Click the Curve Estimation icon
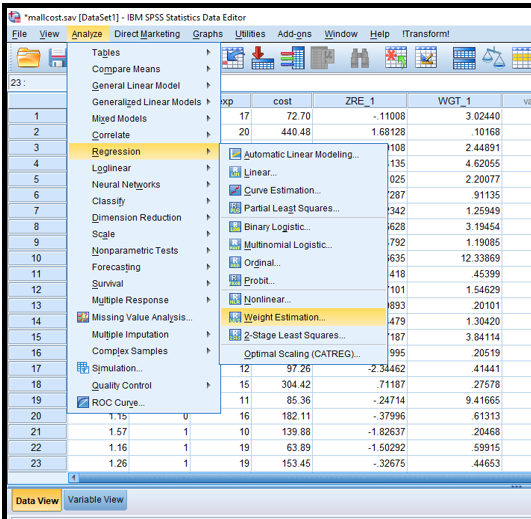Screen dimensions: 531x519 tap(235, 190)
